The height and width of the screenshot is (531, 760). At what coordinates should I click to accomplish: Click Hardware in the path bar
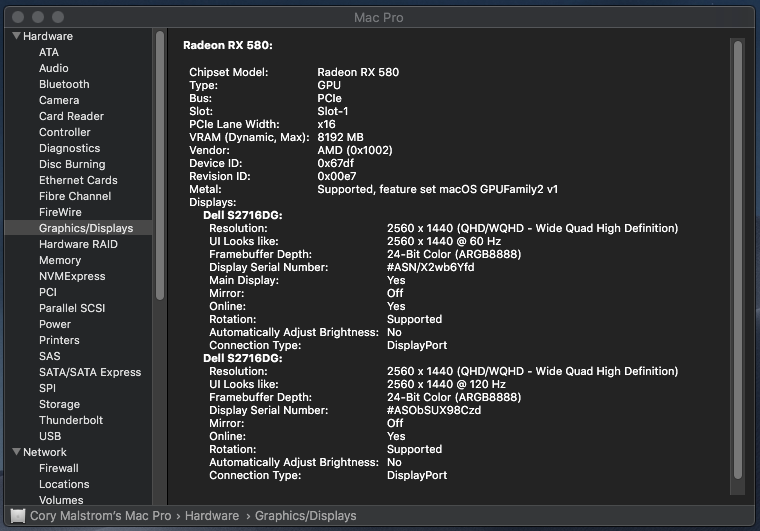coord(212,515)
